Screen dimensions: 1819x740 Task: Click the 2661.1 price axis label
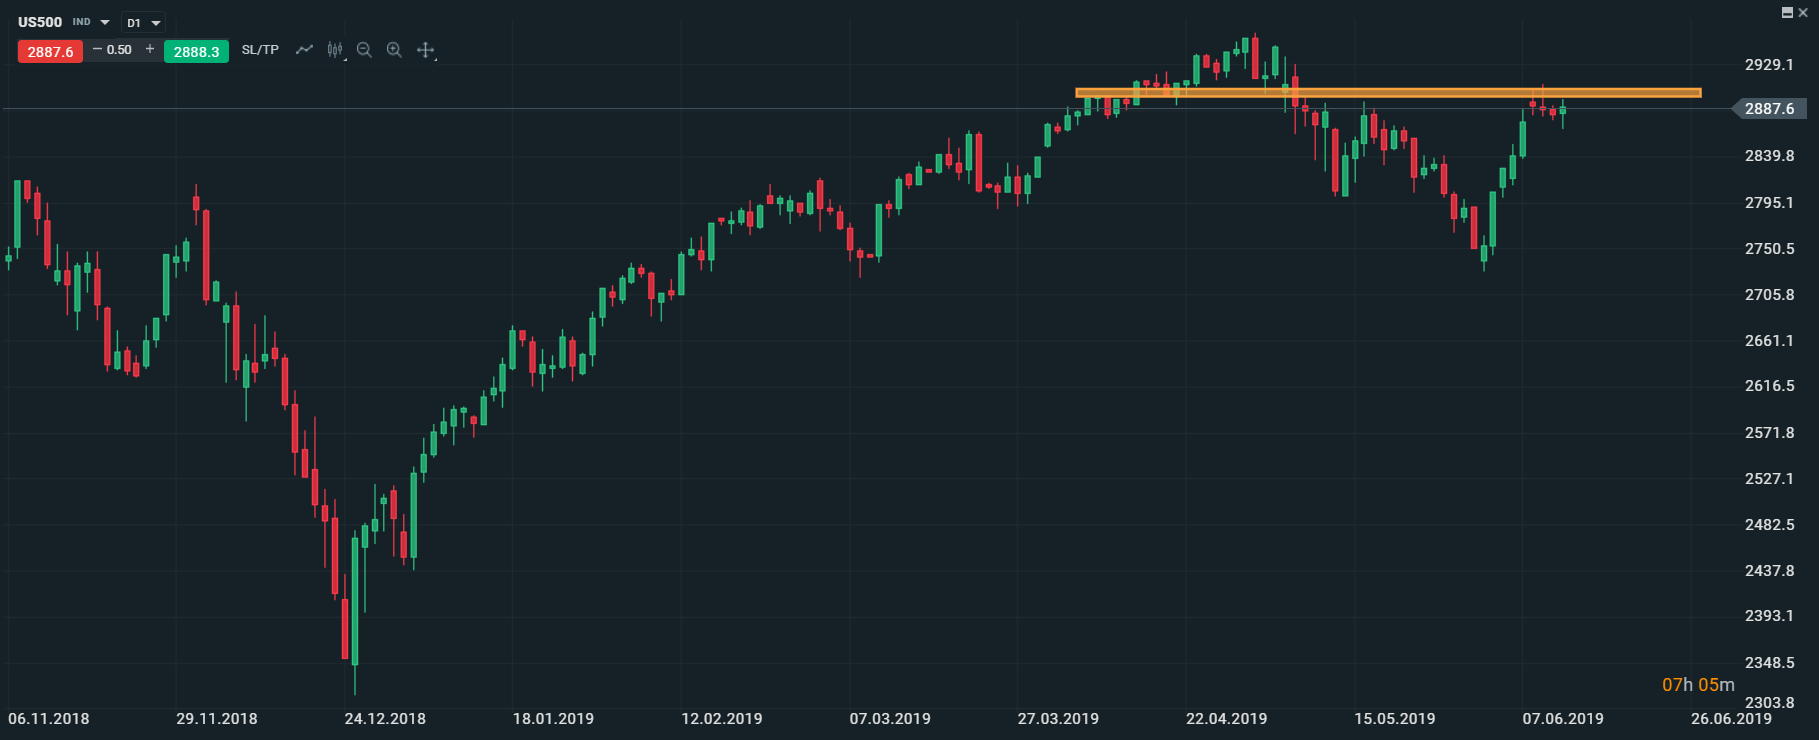[x=1769, y=341]
